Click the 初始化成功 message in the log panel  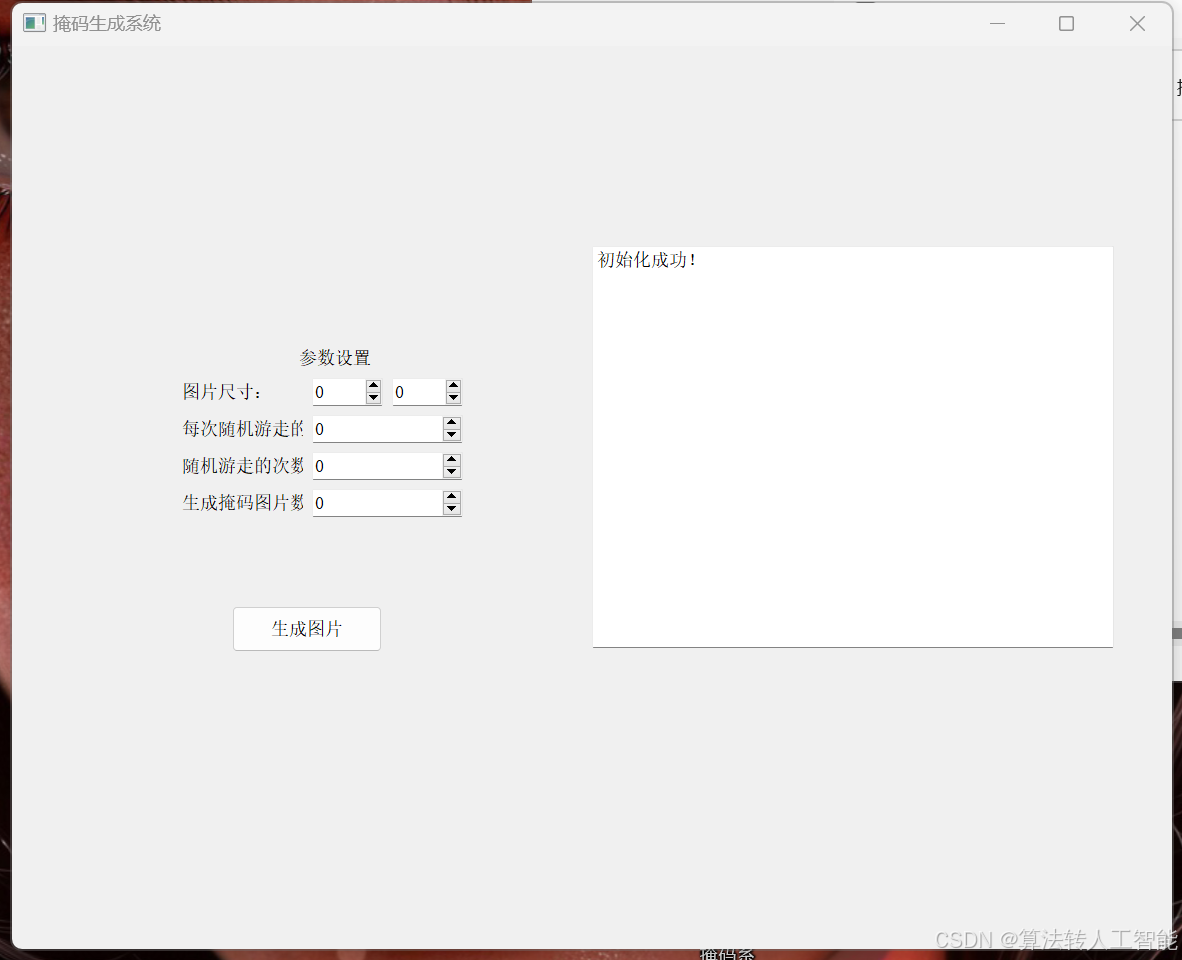pyautogui.click(x=647, y=259)
